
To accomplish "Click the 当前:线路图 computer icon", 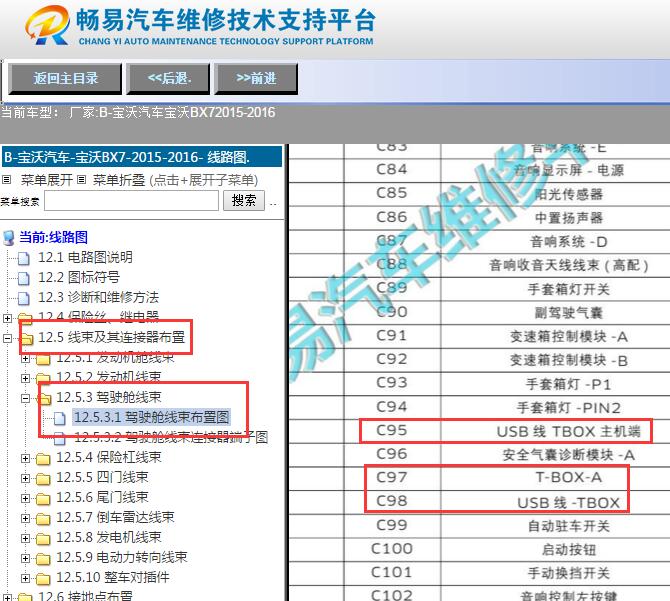I will [x=9, y=237].
